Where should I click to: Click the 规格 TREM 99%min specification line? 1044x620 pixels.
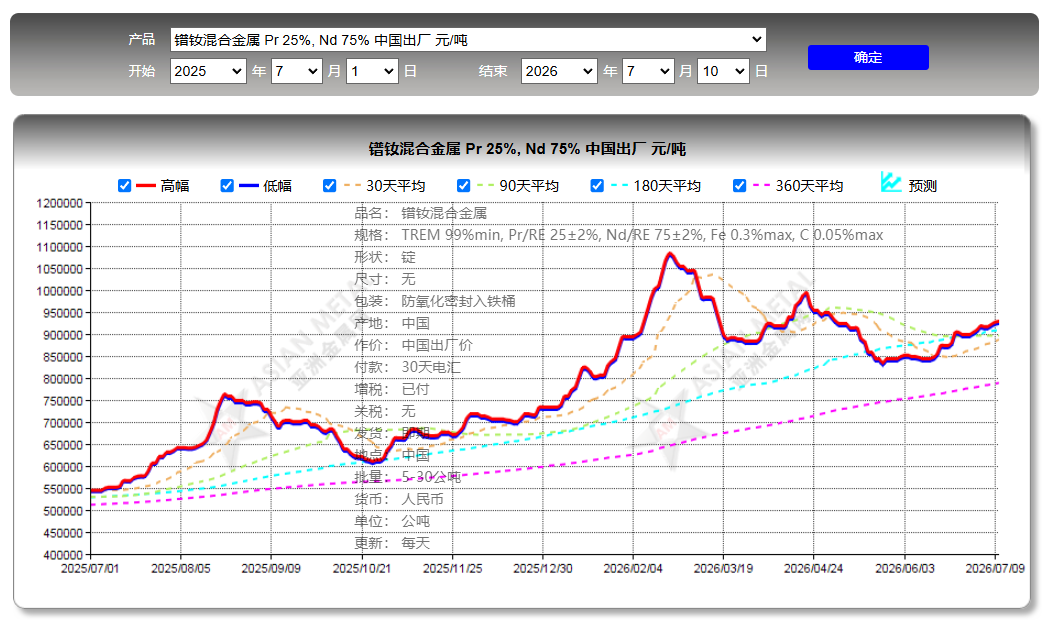pos(619,235)
